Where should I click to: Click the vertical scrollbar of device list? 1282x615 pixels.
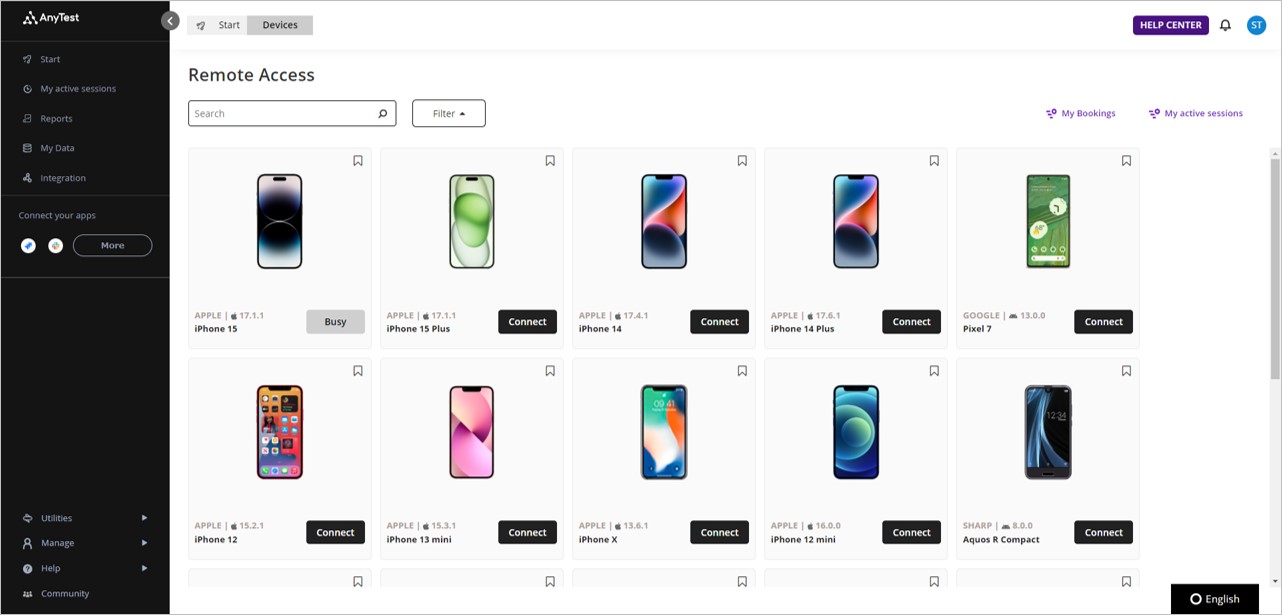click(1275, 270)
